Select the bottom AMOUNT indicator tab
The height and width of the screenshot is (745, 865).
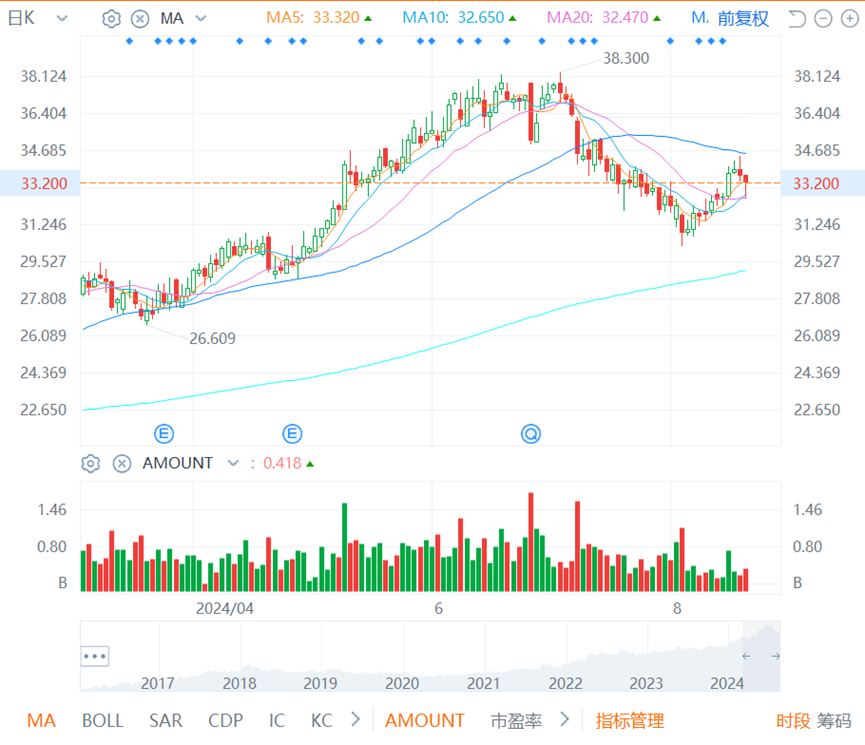[425, 721]
